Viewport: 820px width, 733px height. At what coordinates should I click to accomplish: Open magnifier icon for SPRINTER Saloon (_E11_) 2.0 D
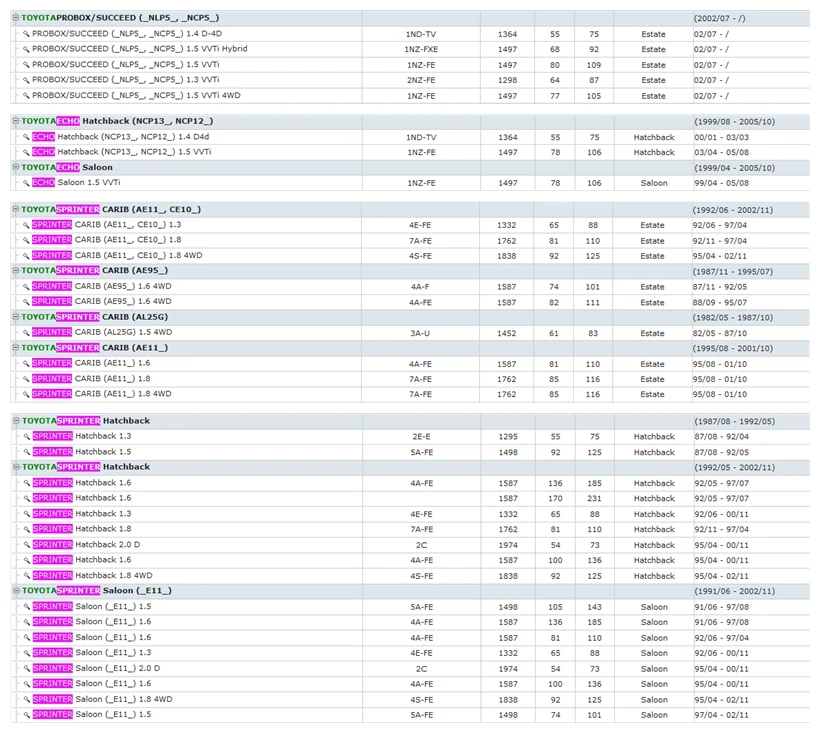tap(26, 668)
